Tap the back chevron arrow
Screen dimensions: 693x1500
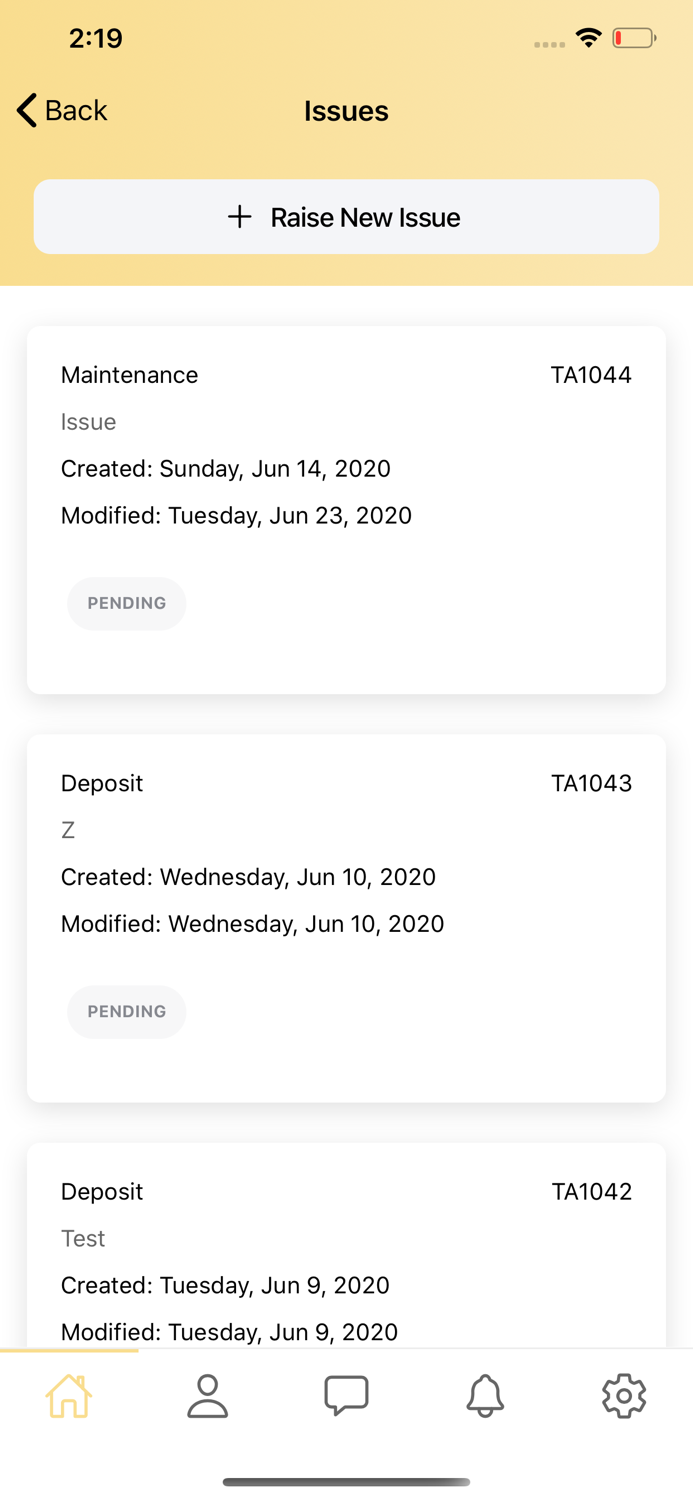[27, 110]
